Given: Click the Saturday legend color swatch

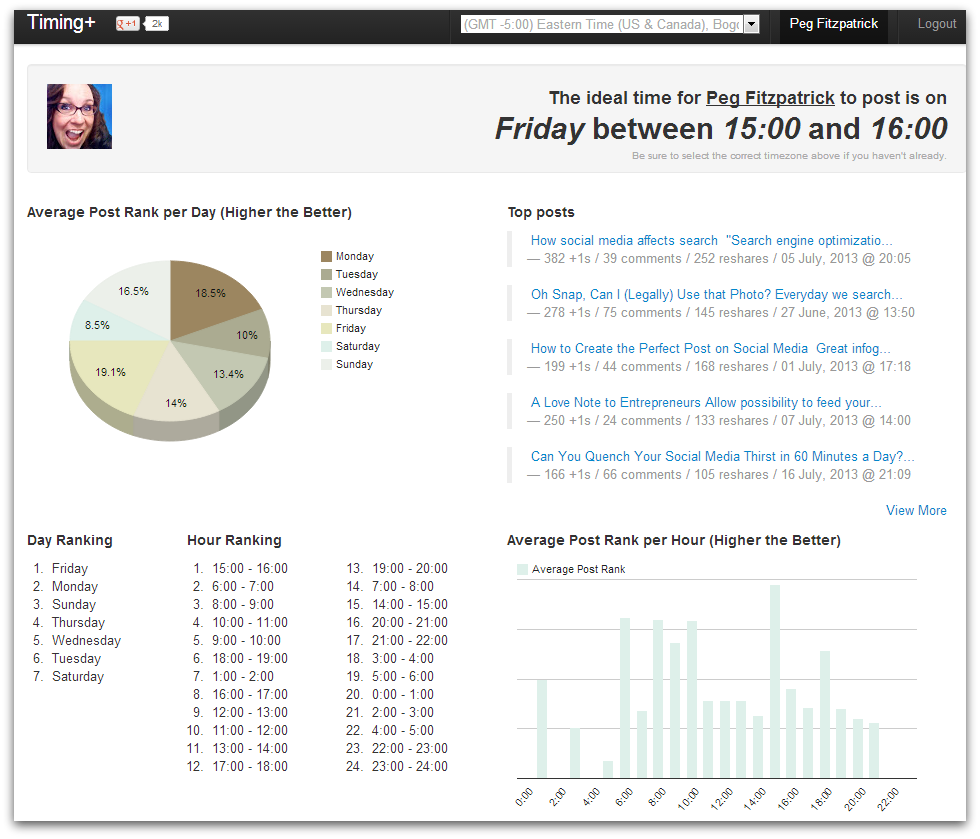Looking at the screenshot, I should (326, 346).
